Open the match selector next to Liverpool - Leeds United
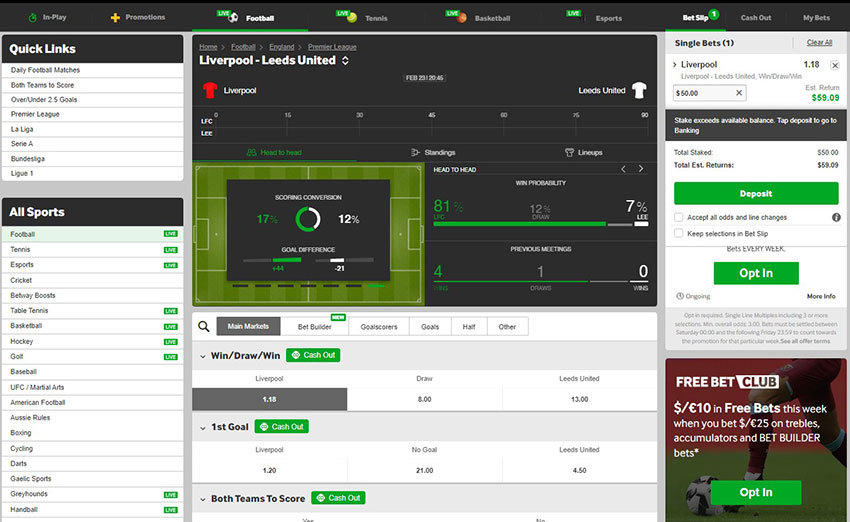850x522 pixels. 345,61
